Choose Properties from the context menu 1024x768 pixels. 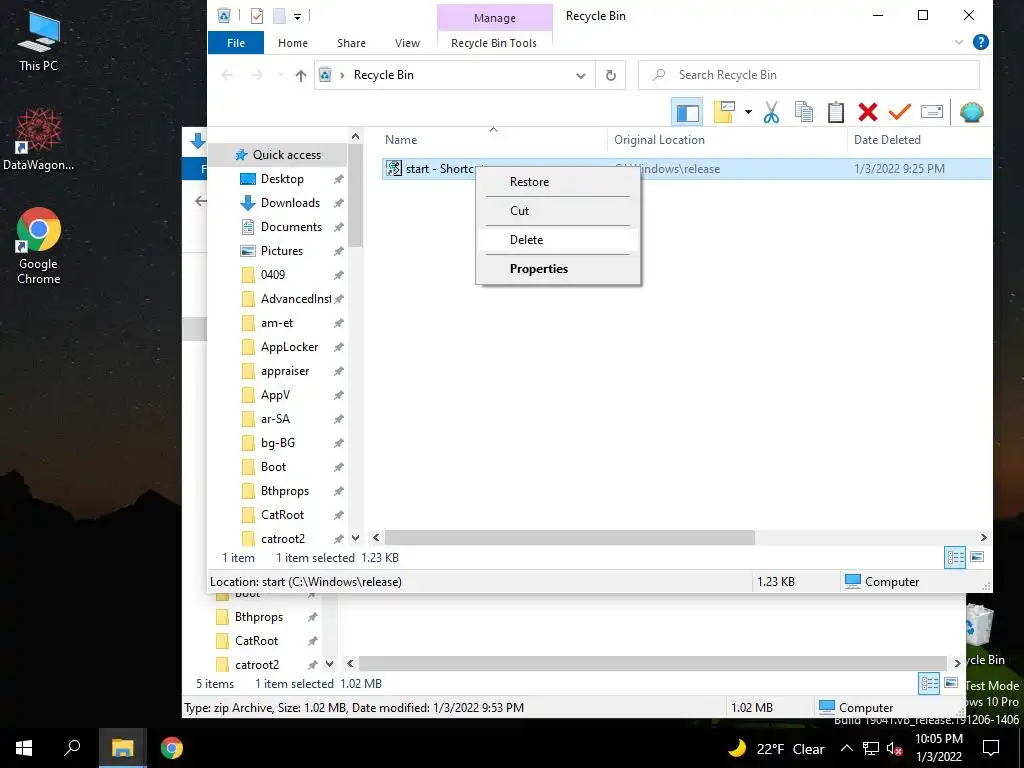pos(558,268)
